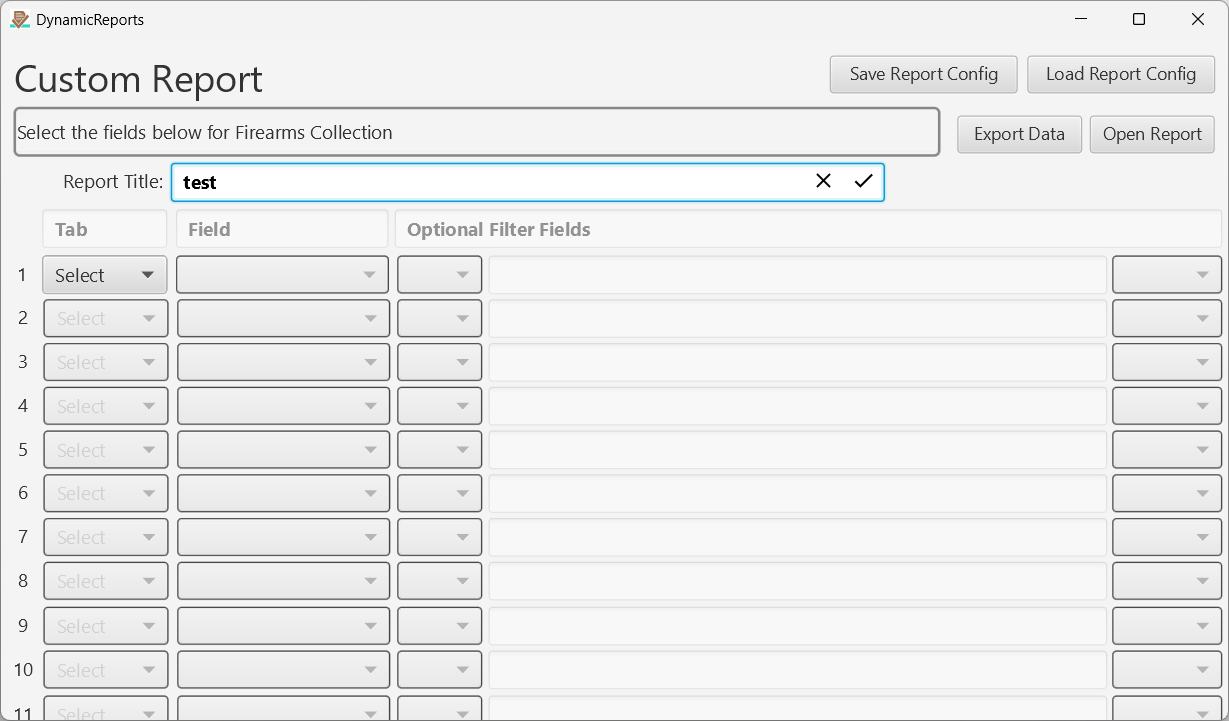Open row 6 rightmost filter dropdown
This screenshot has height=721, width=1229.
click(x=1167, y=493)
